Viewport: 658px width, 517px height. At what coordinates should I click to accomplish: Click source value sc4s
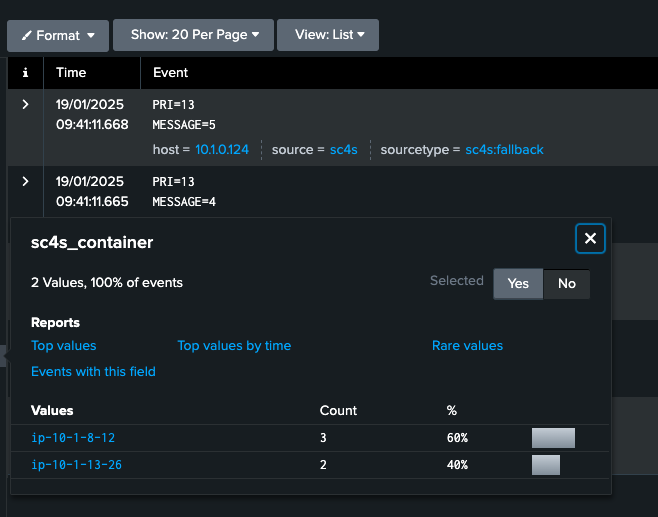coord(344,150)
